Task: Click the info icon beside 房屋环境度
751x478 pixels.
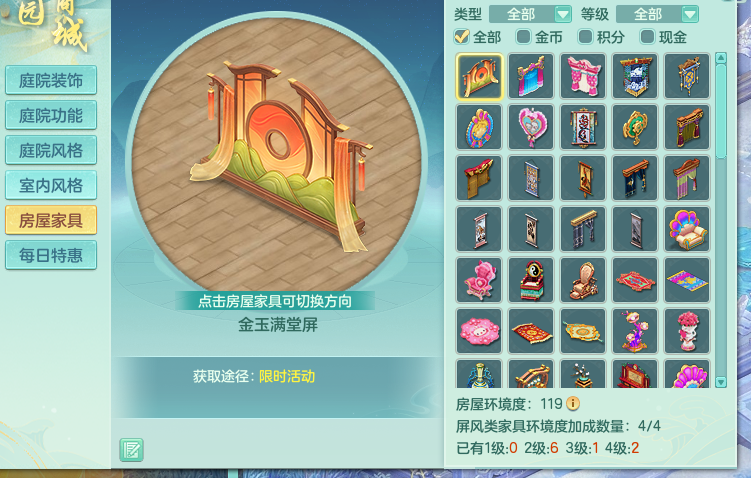Action: (x=573, y=404)
